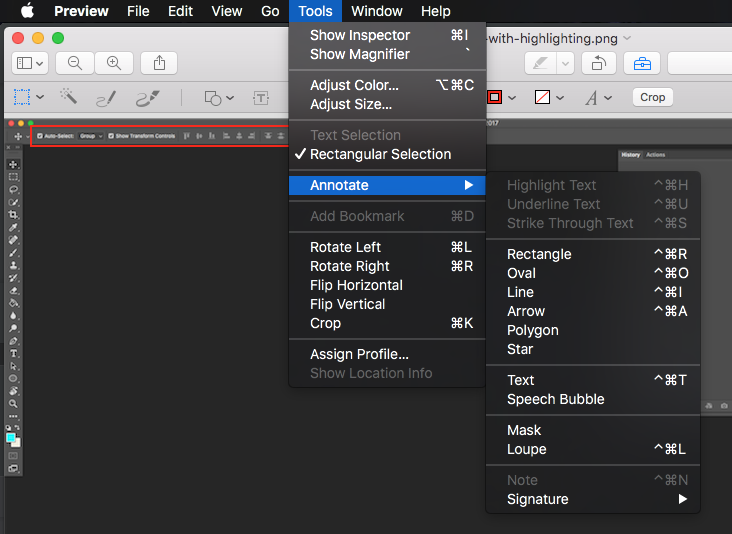The width and height of the screenshot is (732, 534).
Task: Open the Highlight pen dropdown arrow
Action: pyautogui.click(x=565, y=63)
